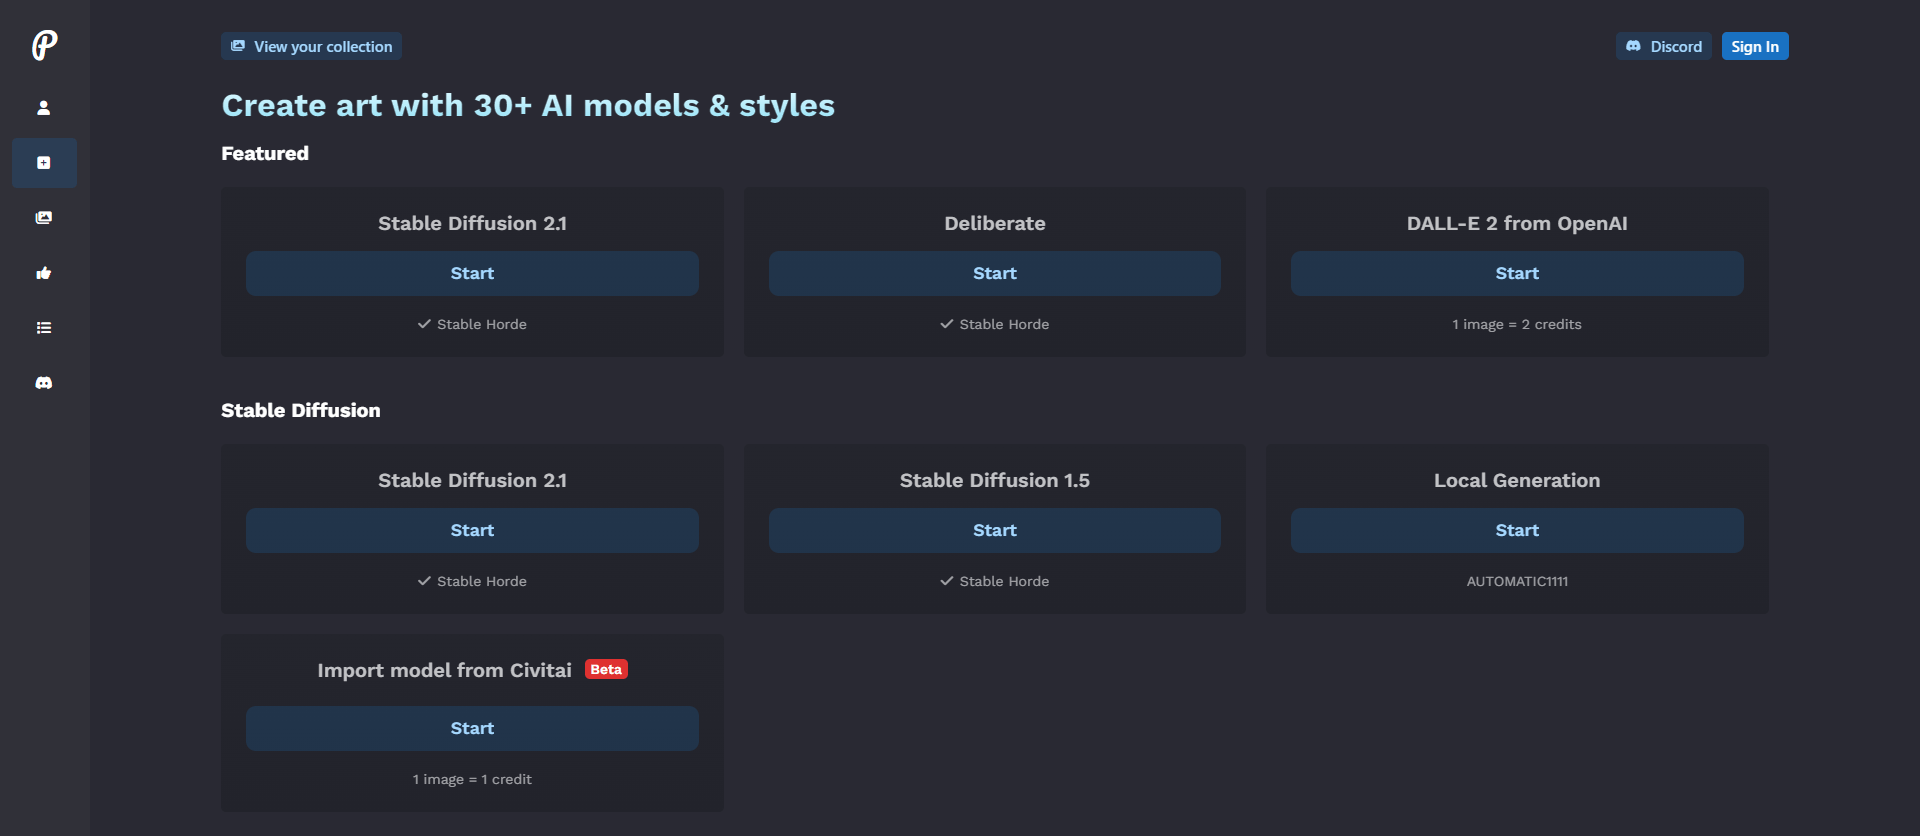Start the Deliberate model
This screenshot has height=836, width=1920.
pyautogui.click(x=995, y=273)
